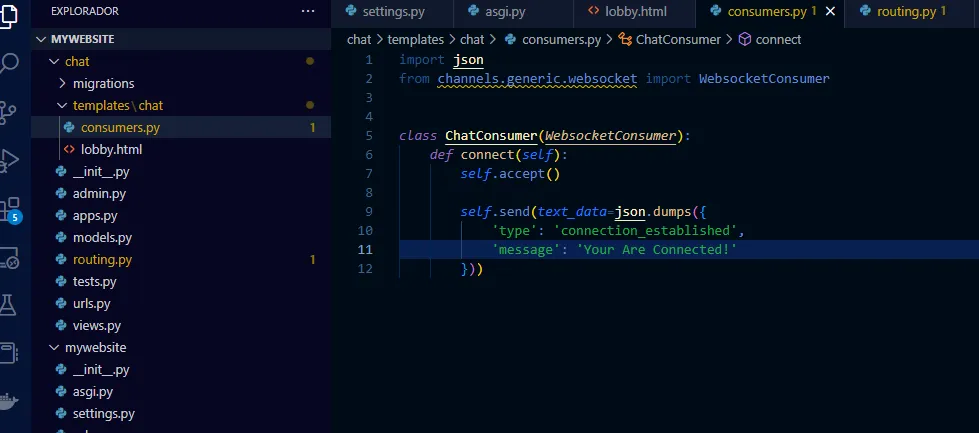Open the Extensions view with badge
This screenshot has height=433, width=979.
tap(10, 210)
